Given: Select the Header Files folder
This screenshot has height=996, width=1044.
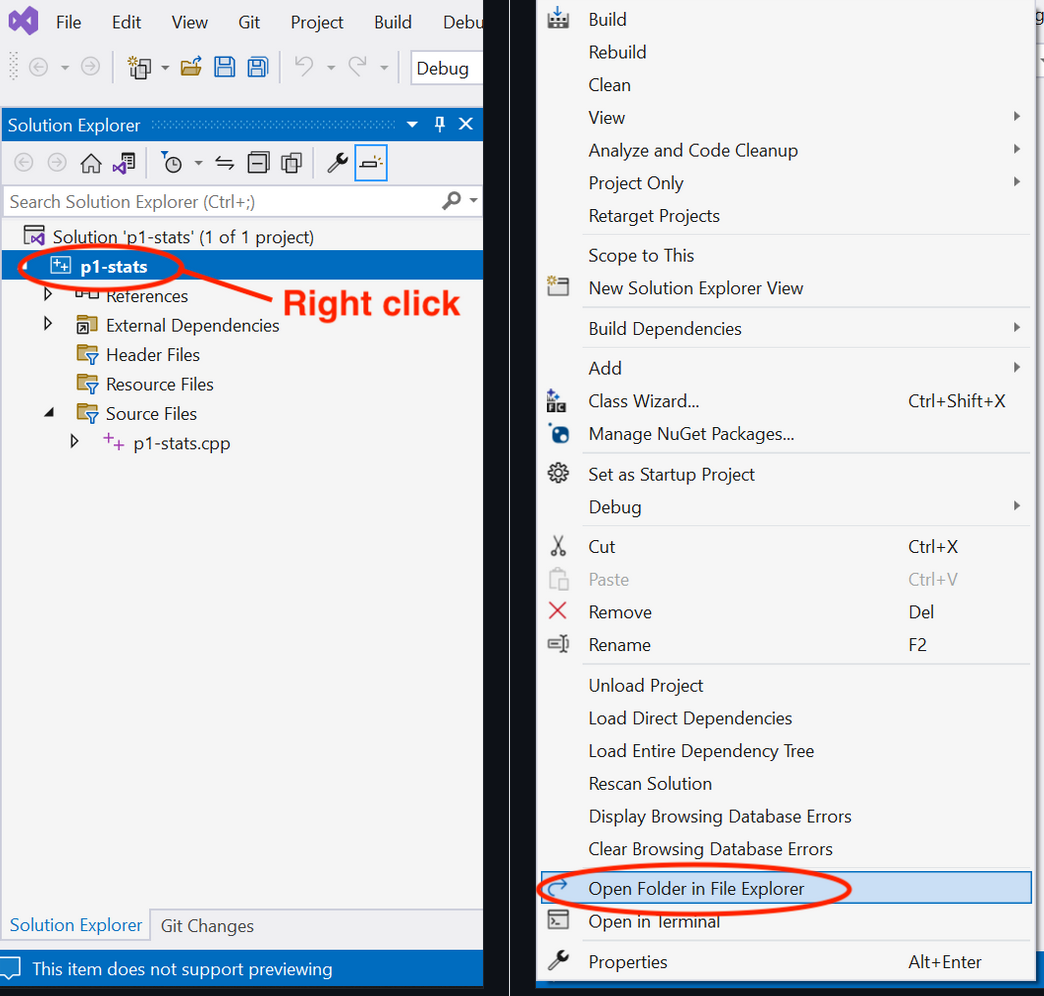Looking at the screenshot, I should pyautogui.click(x=152, y=355).
